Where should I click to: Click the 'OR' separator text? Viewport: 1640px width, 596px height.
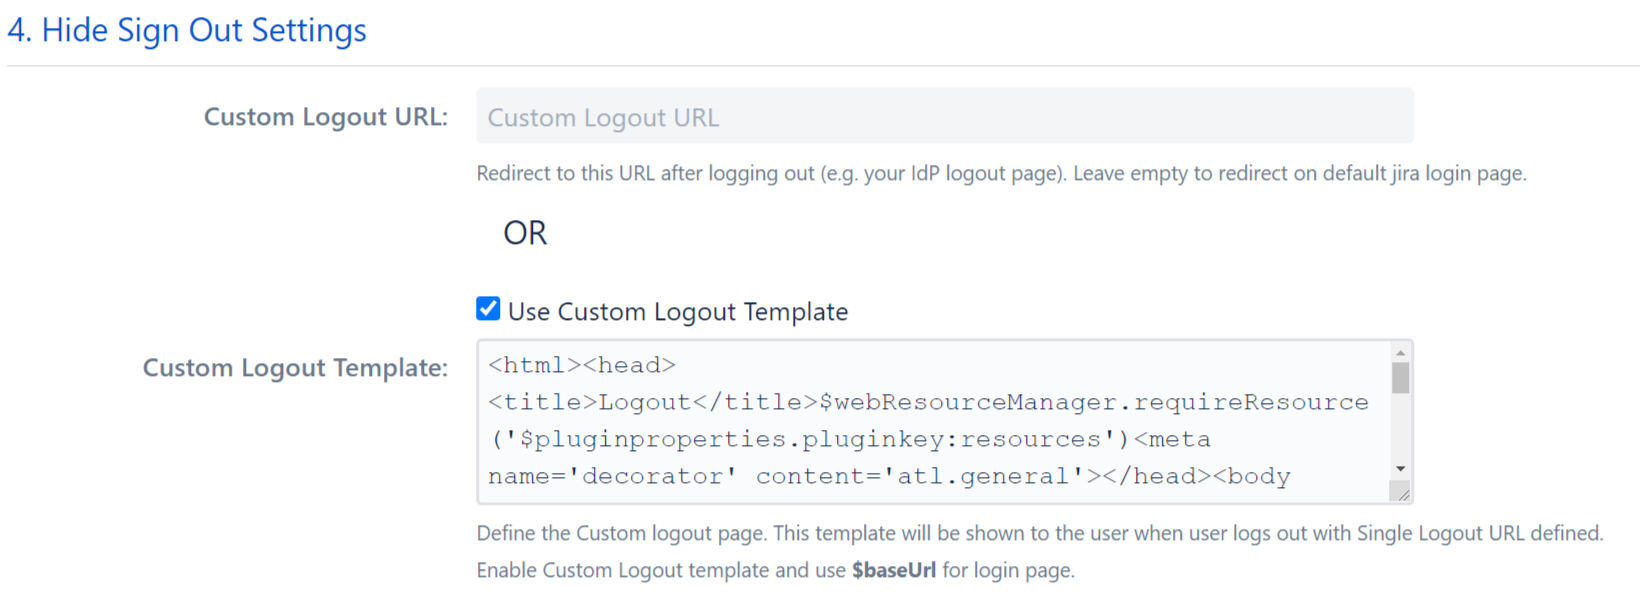525,233
